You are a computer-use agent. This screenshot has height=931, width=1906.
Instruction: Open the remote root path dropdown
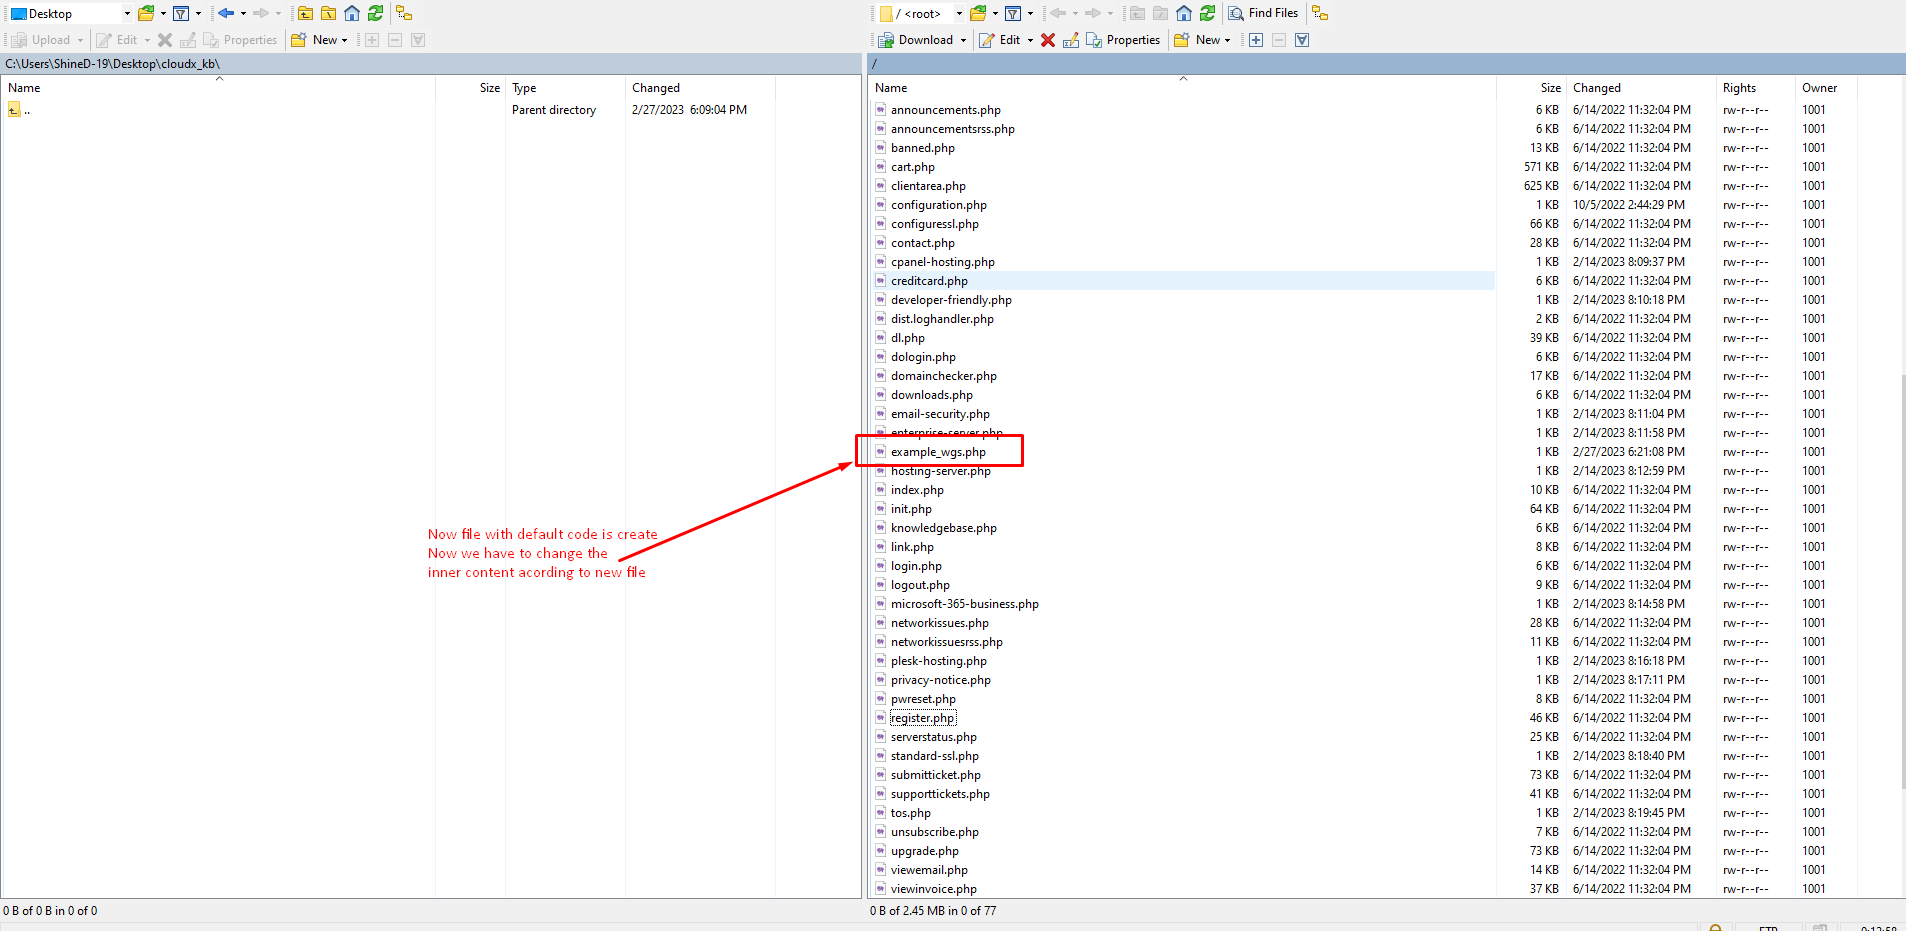(959, 14)
